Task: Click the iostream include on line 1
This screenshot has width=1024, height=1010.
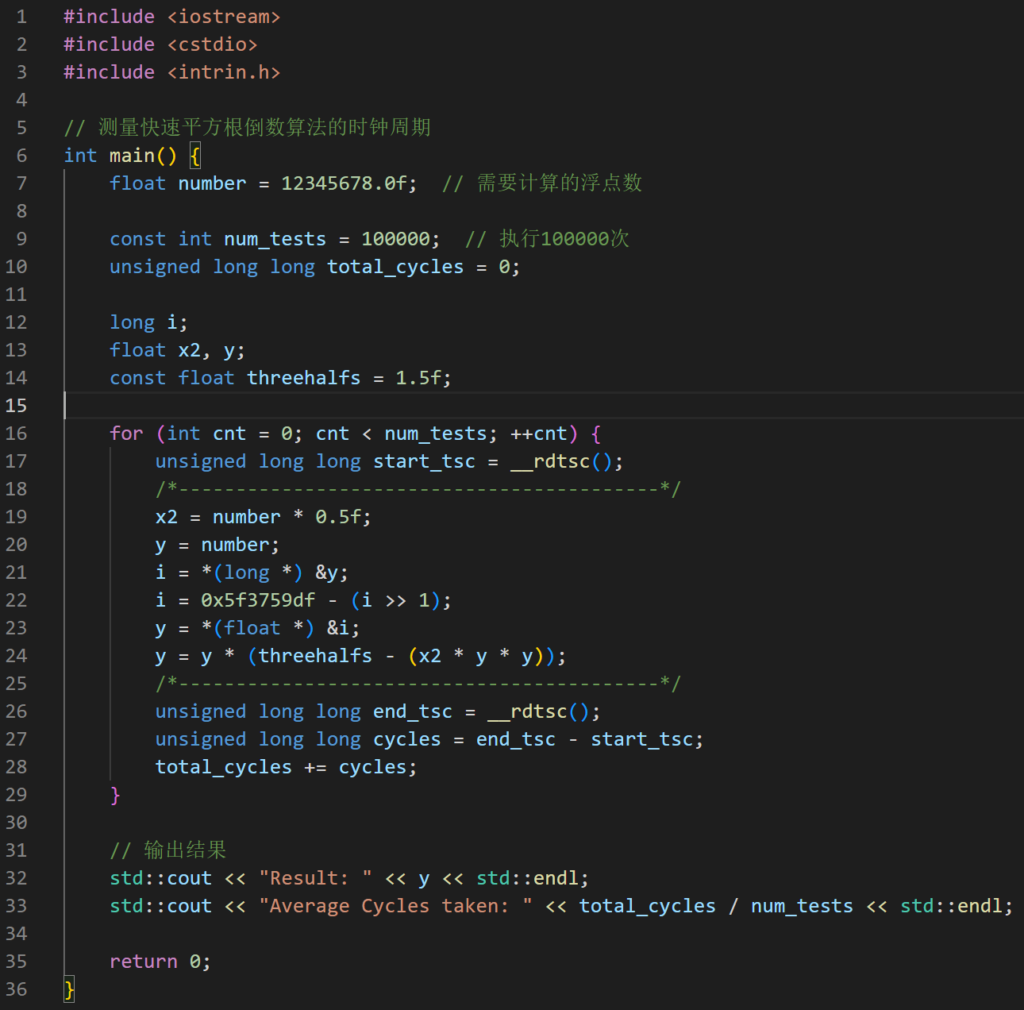Action: 224,17
